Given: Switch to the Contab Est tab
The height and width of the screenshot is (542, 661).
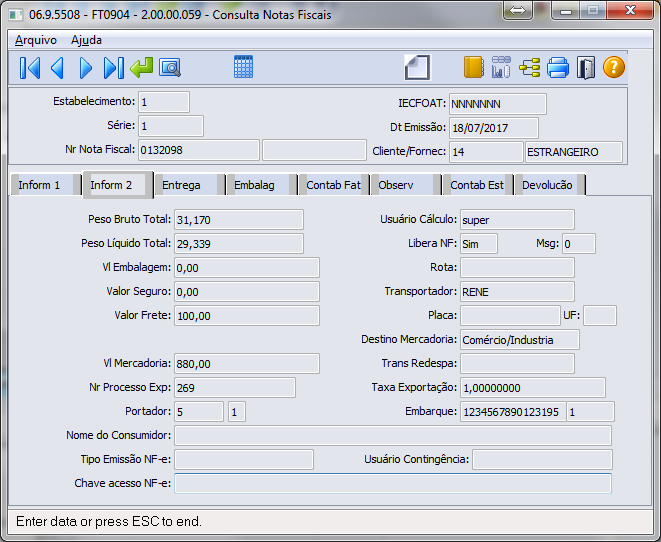Looking at the screenshot, I should (478, 185).
